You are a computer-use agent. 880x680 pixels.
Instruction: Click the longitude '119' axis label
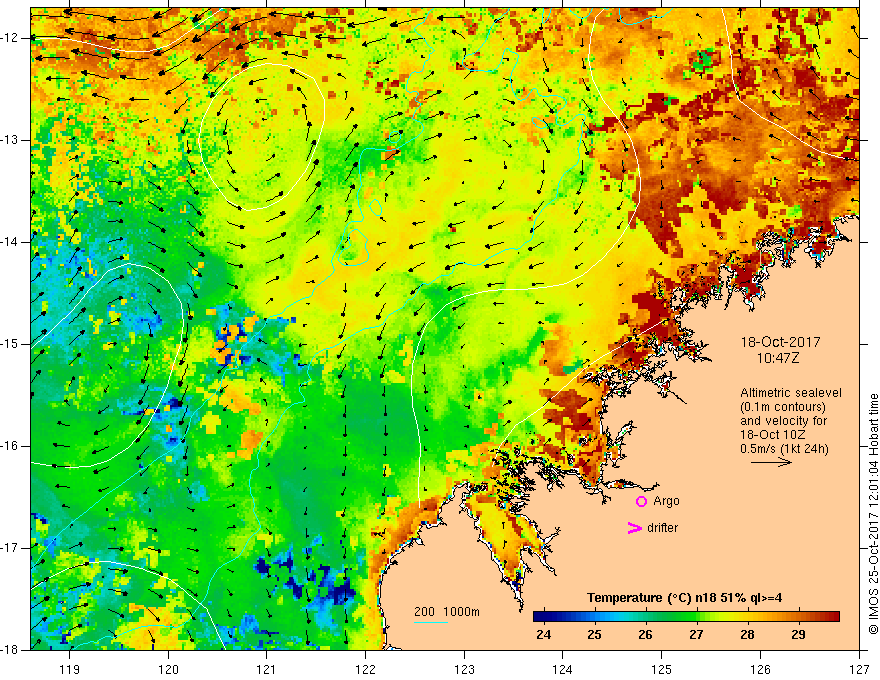(70, 669)
